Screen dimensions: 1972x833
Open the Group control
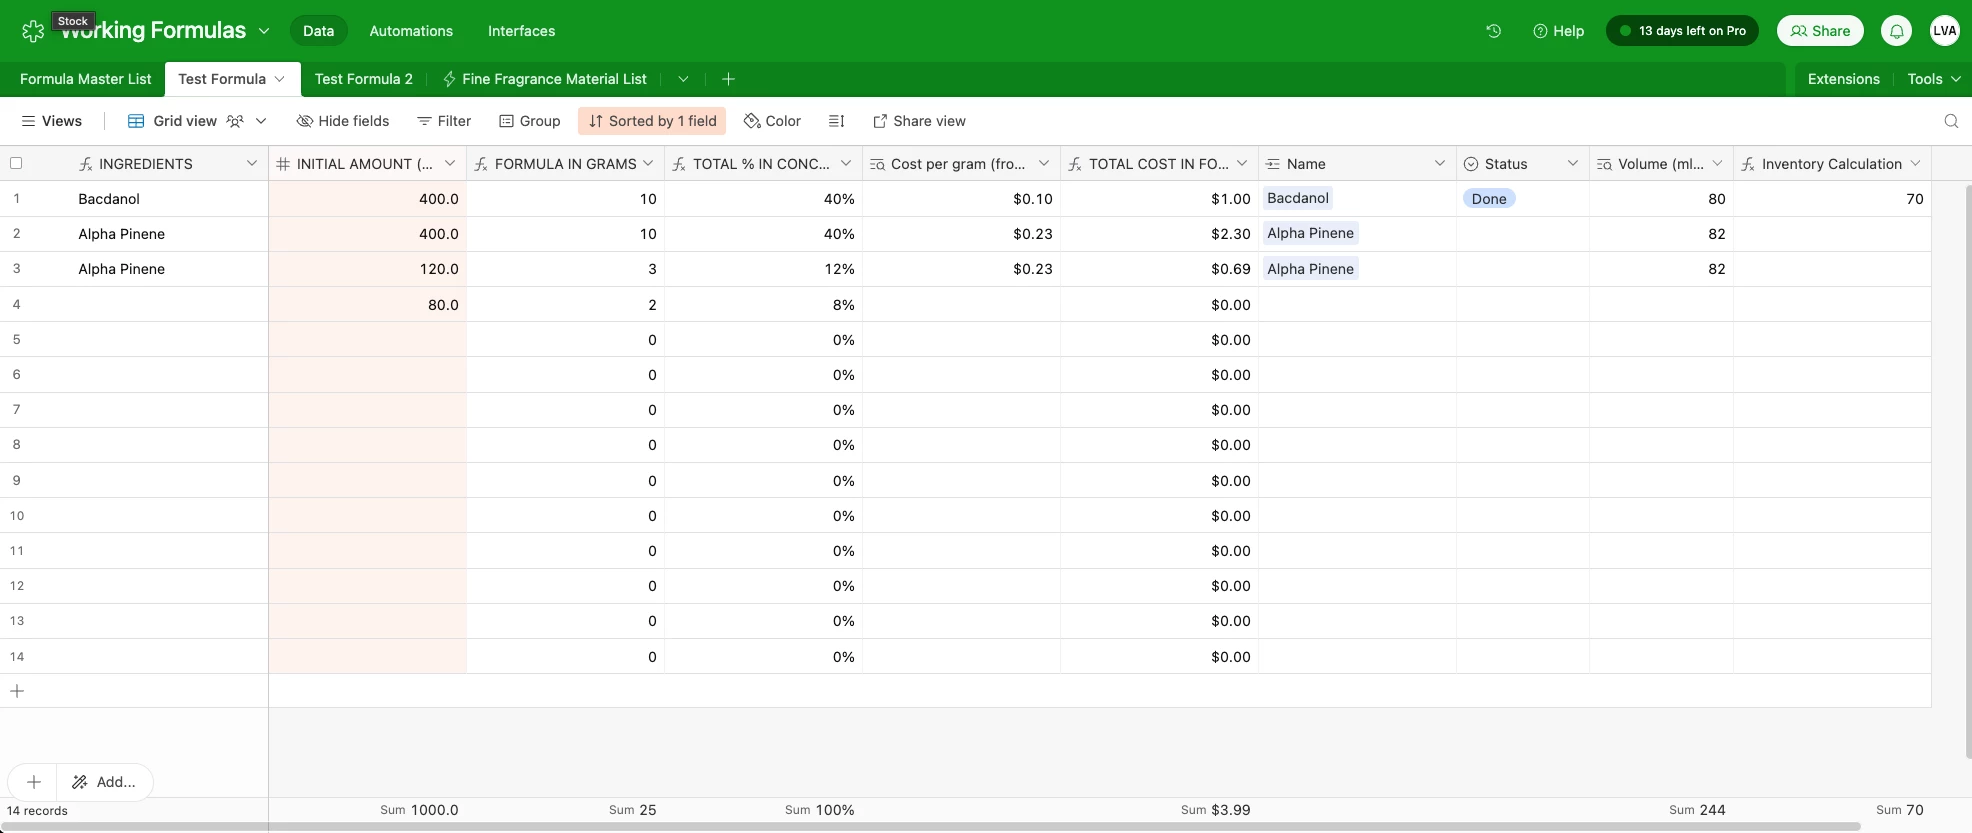(x=530, y=121)
